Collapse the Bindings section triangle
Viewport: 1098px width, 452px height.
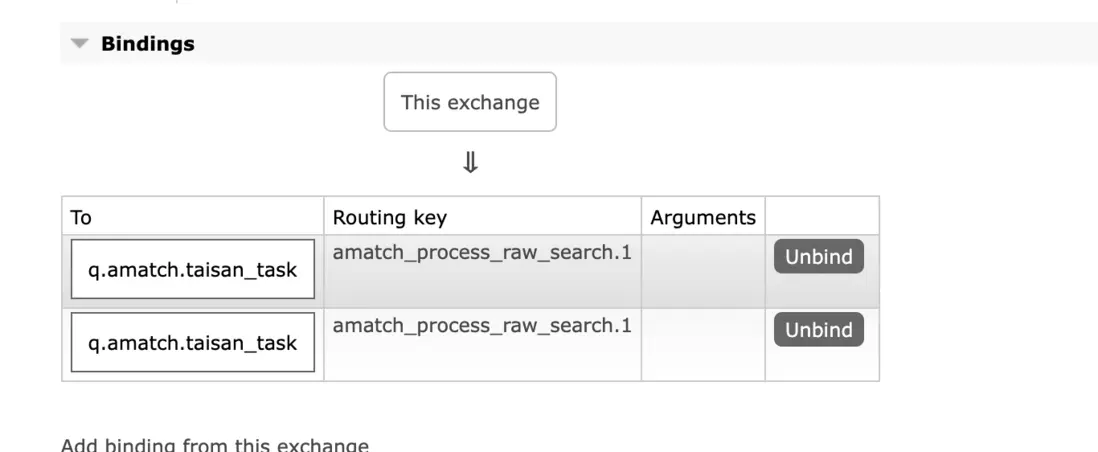80,44
